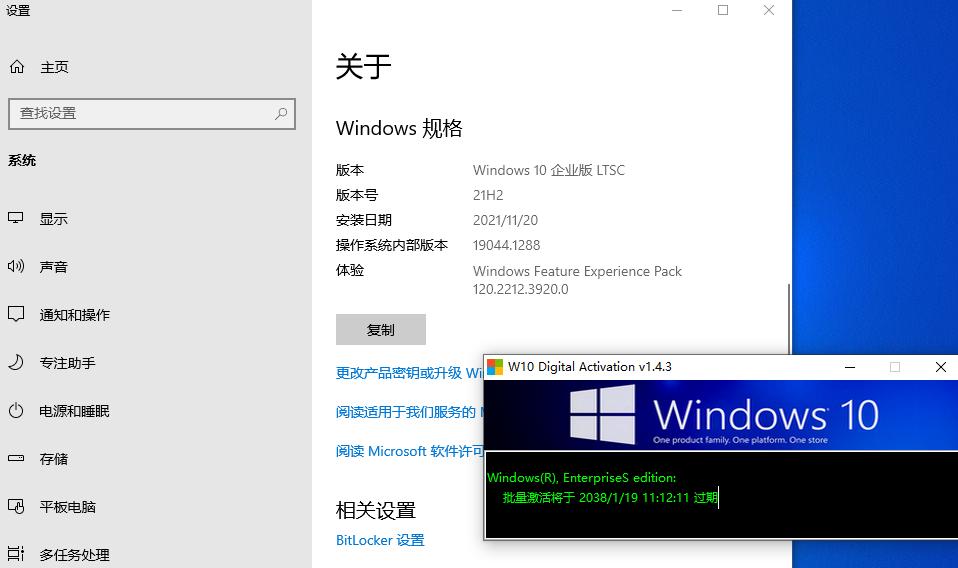Image resolution: width=958 pixels, height=568 pixels.
Task: Click the 批量激活将于 2038/1/19 expiry line
Action: click(x=610, y=498)
